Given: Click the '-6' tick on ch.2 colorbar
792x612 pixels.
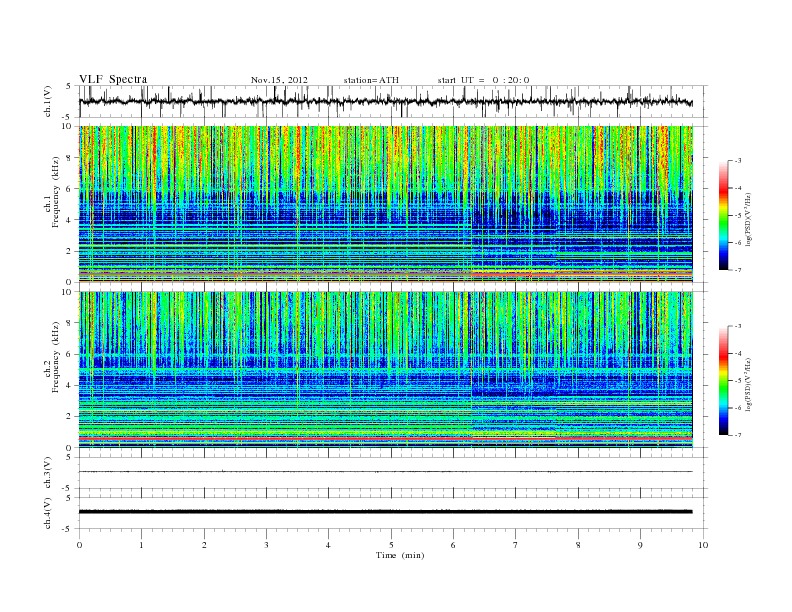Looking at the screenshot, I should click(x=738, y=408).
